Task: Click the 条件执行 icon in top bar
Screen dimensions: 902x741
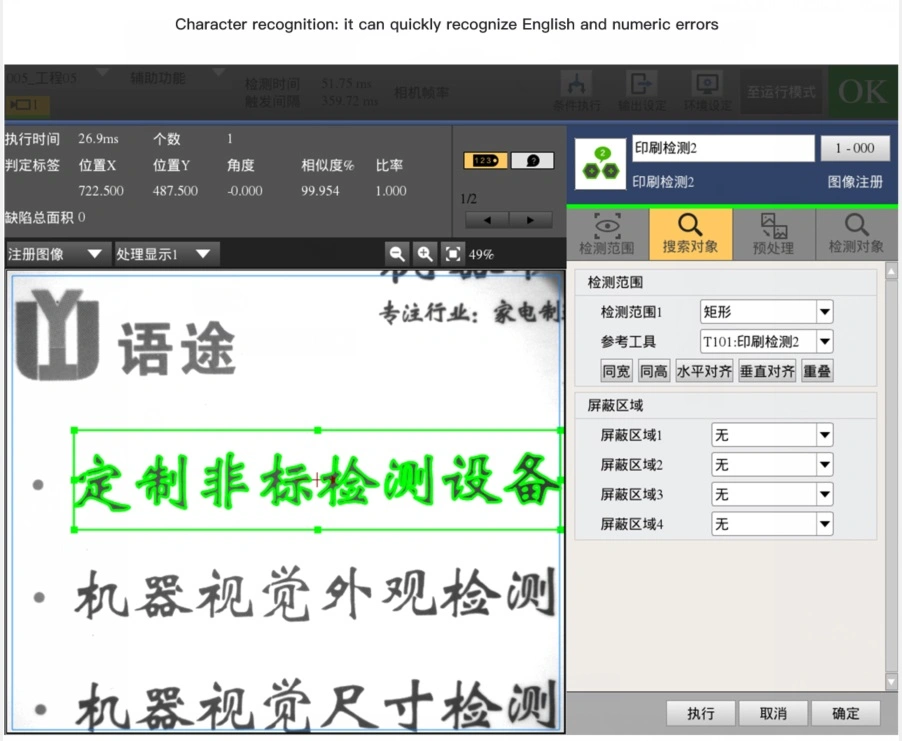Action: (x=577, y=91)
